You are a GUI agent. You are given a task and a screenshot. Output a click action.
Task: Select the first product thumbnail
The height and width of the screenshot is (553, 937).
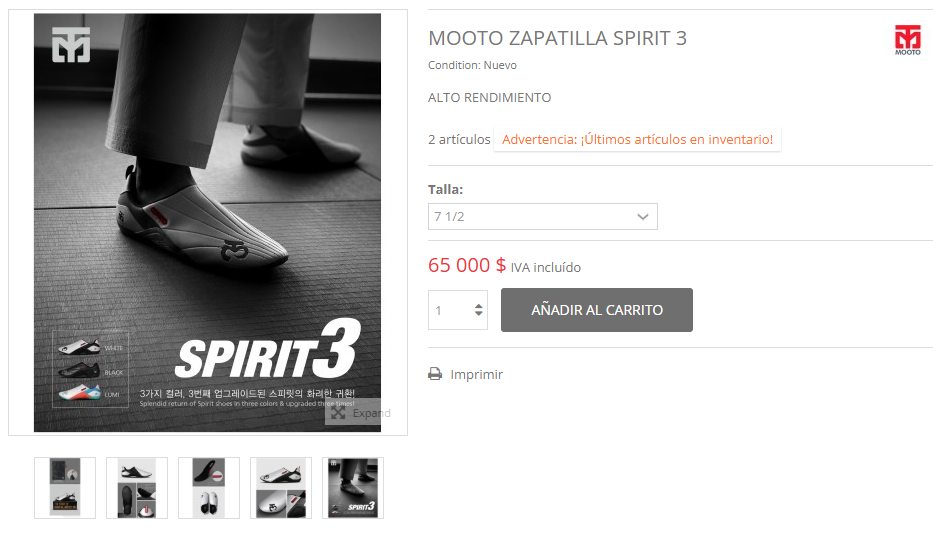[x=65, y=488]
